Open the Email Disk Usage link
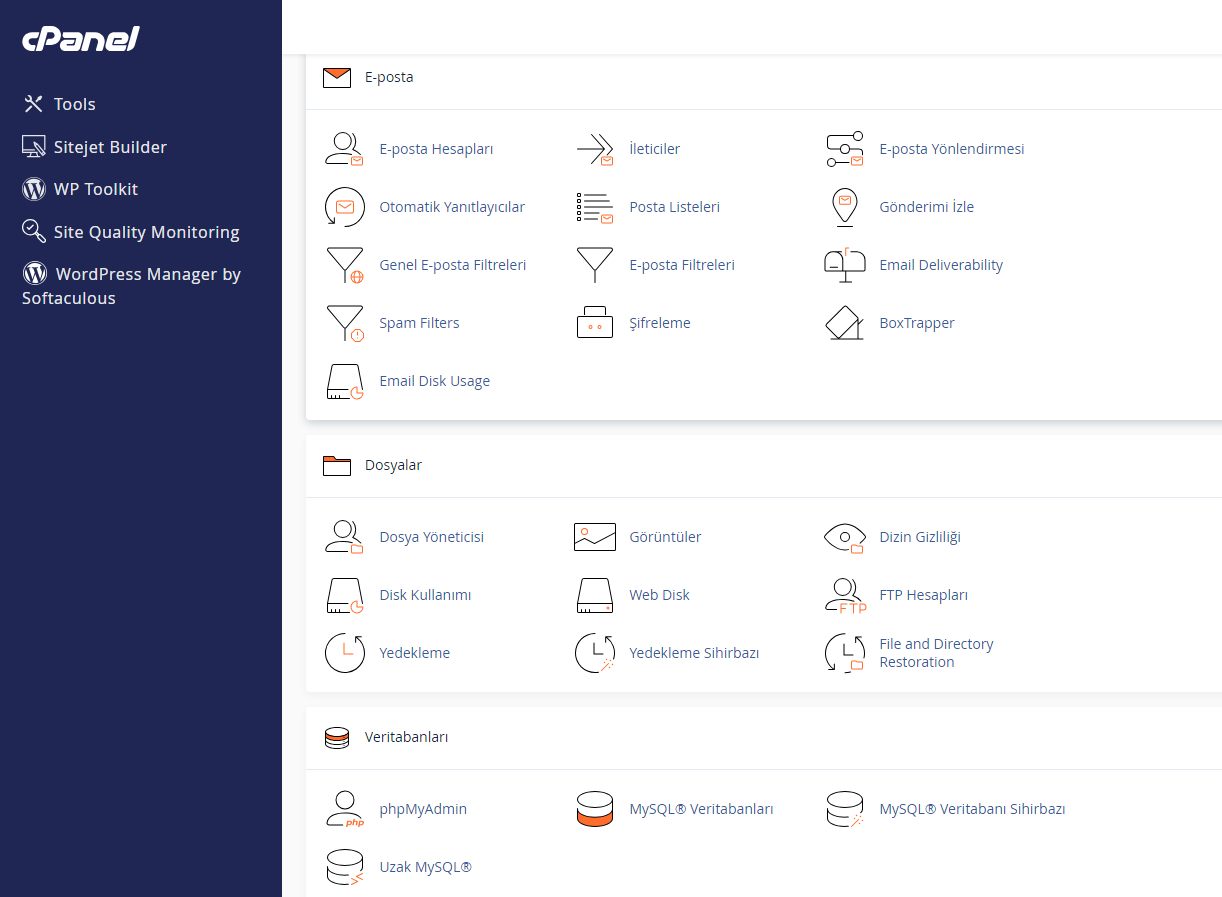The height and width of the screenshot is (897, 1222). coord(435,381)
